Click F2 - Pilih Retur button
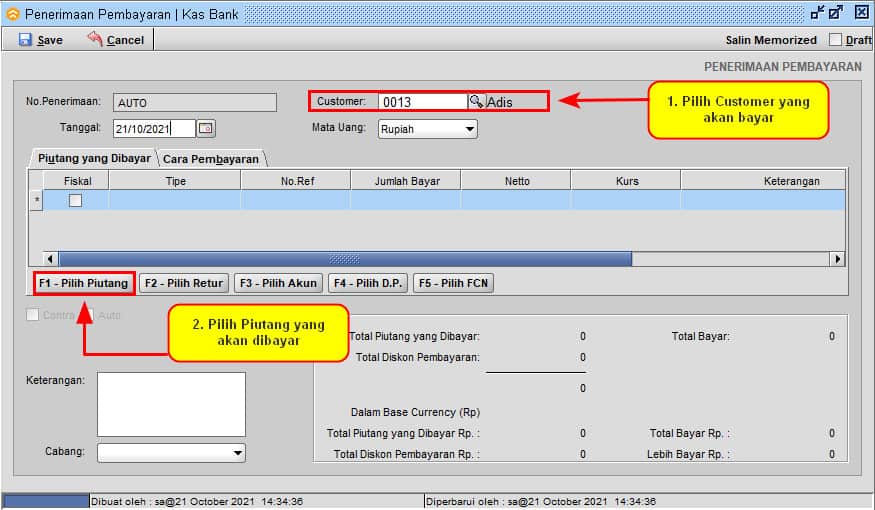This screenshot has height=510, width=875. click(x=184, y=283)
